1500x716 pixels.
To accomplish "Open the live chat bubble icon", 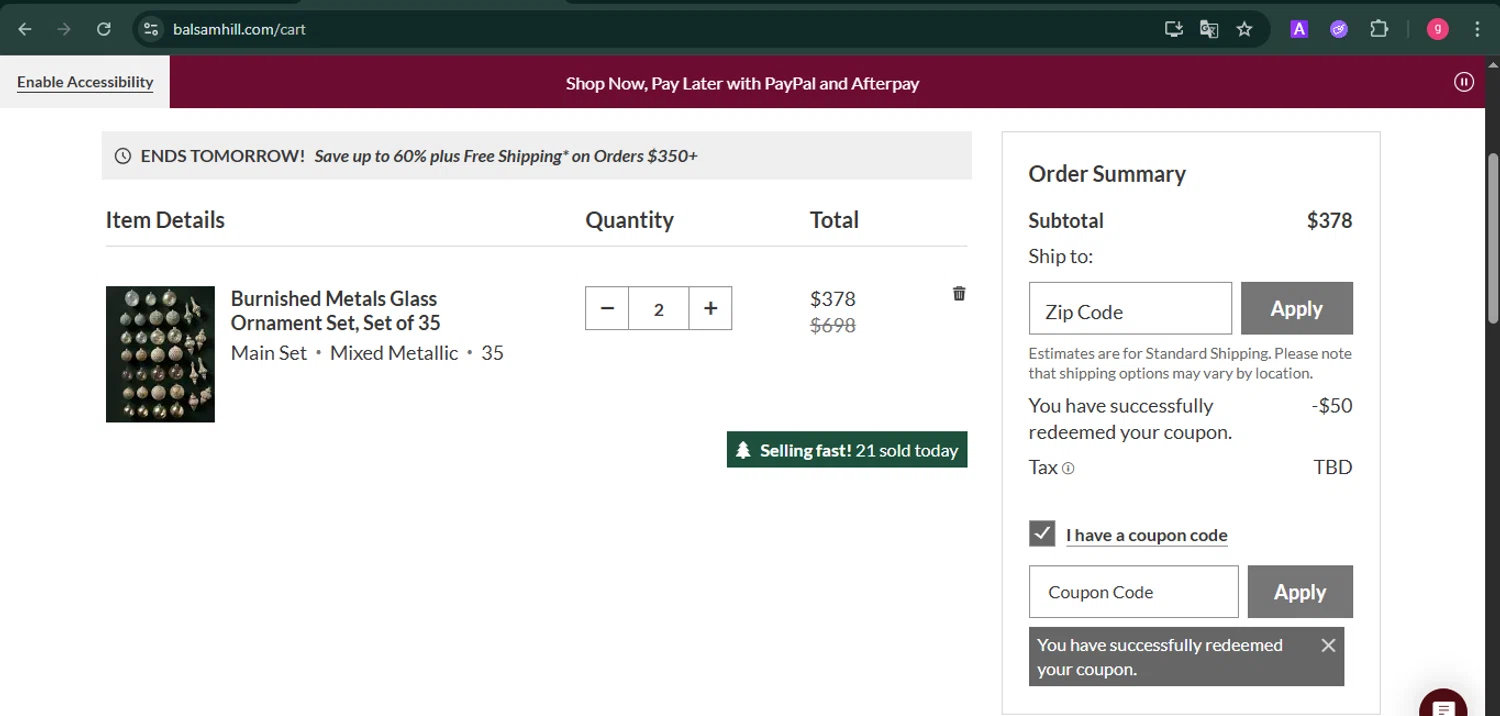I will [x=1443, y=705].
